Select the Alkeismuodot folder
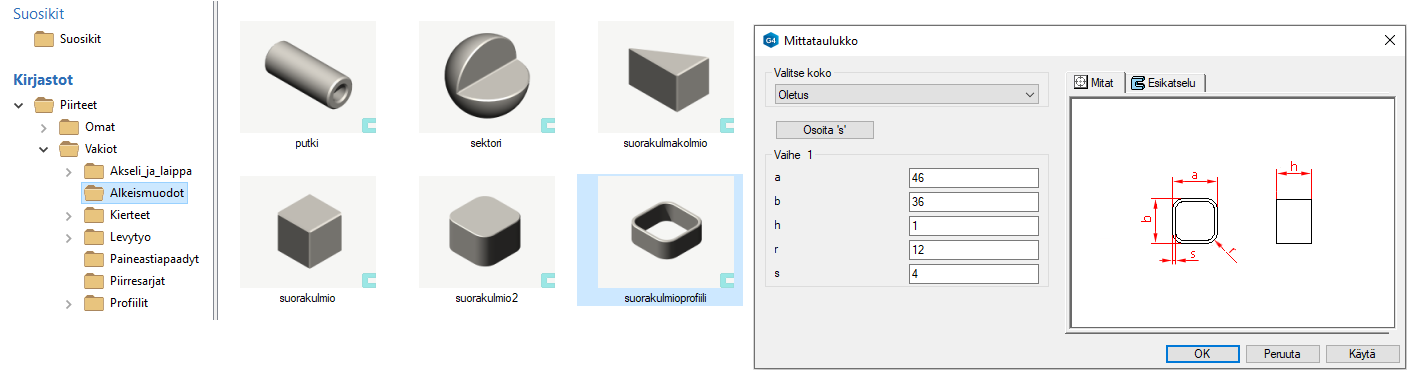1408x374 pixels. point(134,192)
